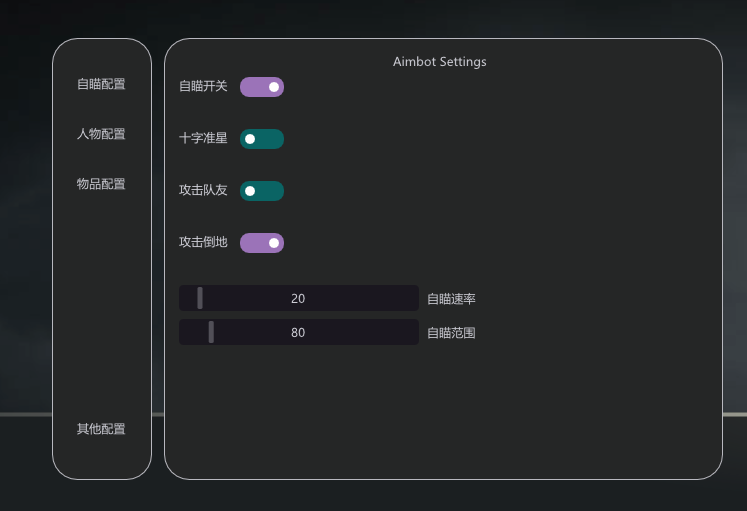Click the Aimbot Settings title
This screenshot has height=511, width=747.
pyautogui.click(x=440, y=62)
